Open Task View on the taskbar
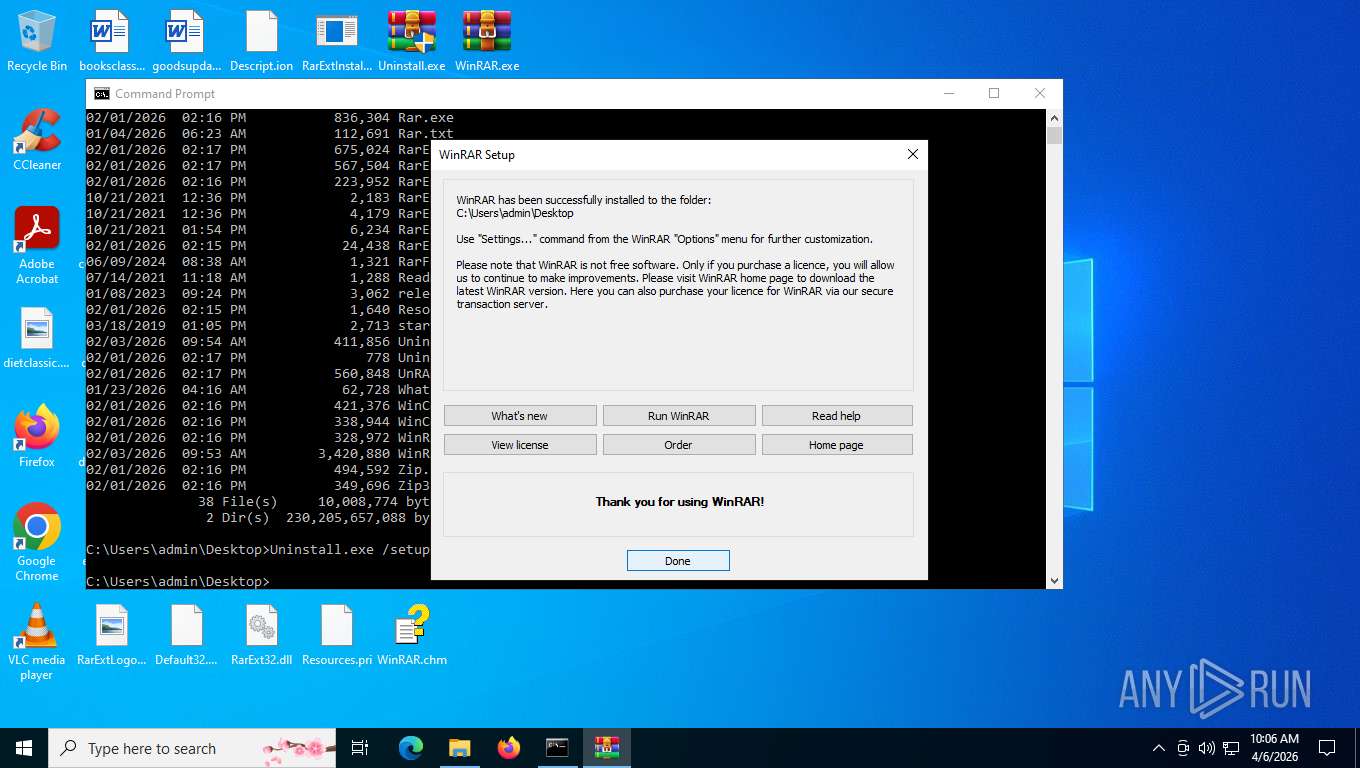The image size is (1360, 768). [x=360, y=748]
